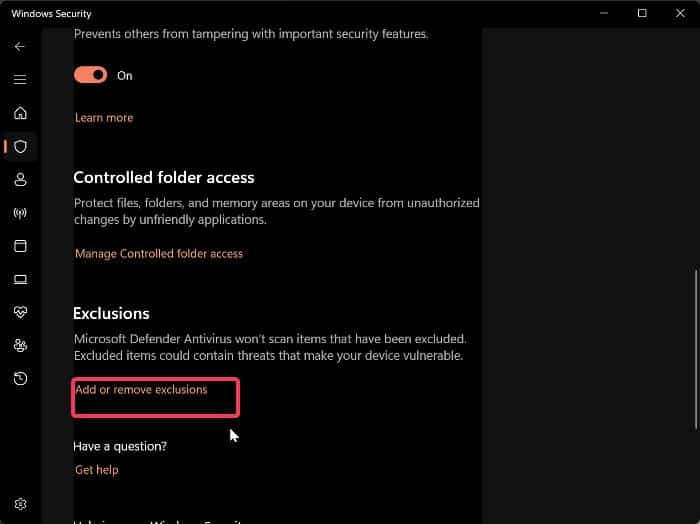Select Family options icon

coord(20,345)
